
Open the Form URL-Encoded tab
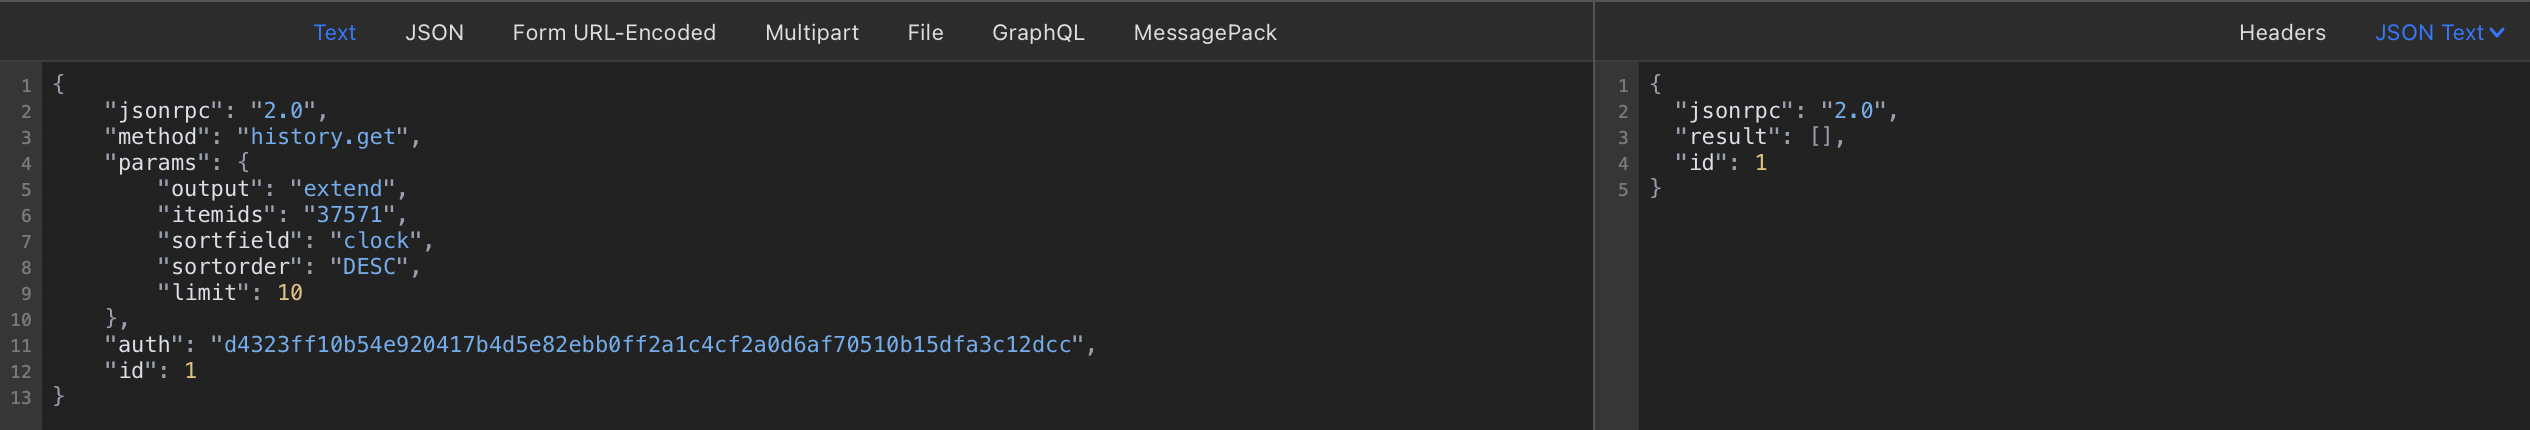coord(614,33)
